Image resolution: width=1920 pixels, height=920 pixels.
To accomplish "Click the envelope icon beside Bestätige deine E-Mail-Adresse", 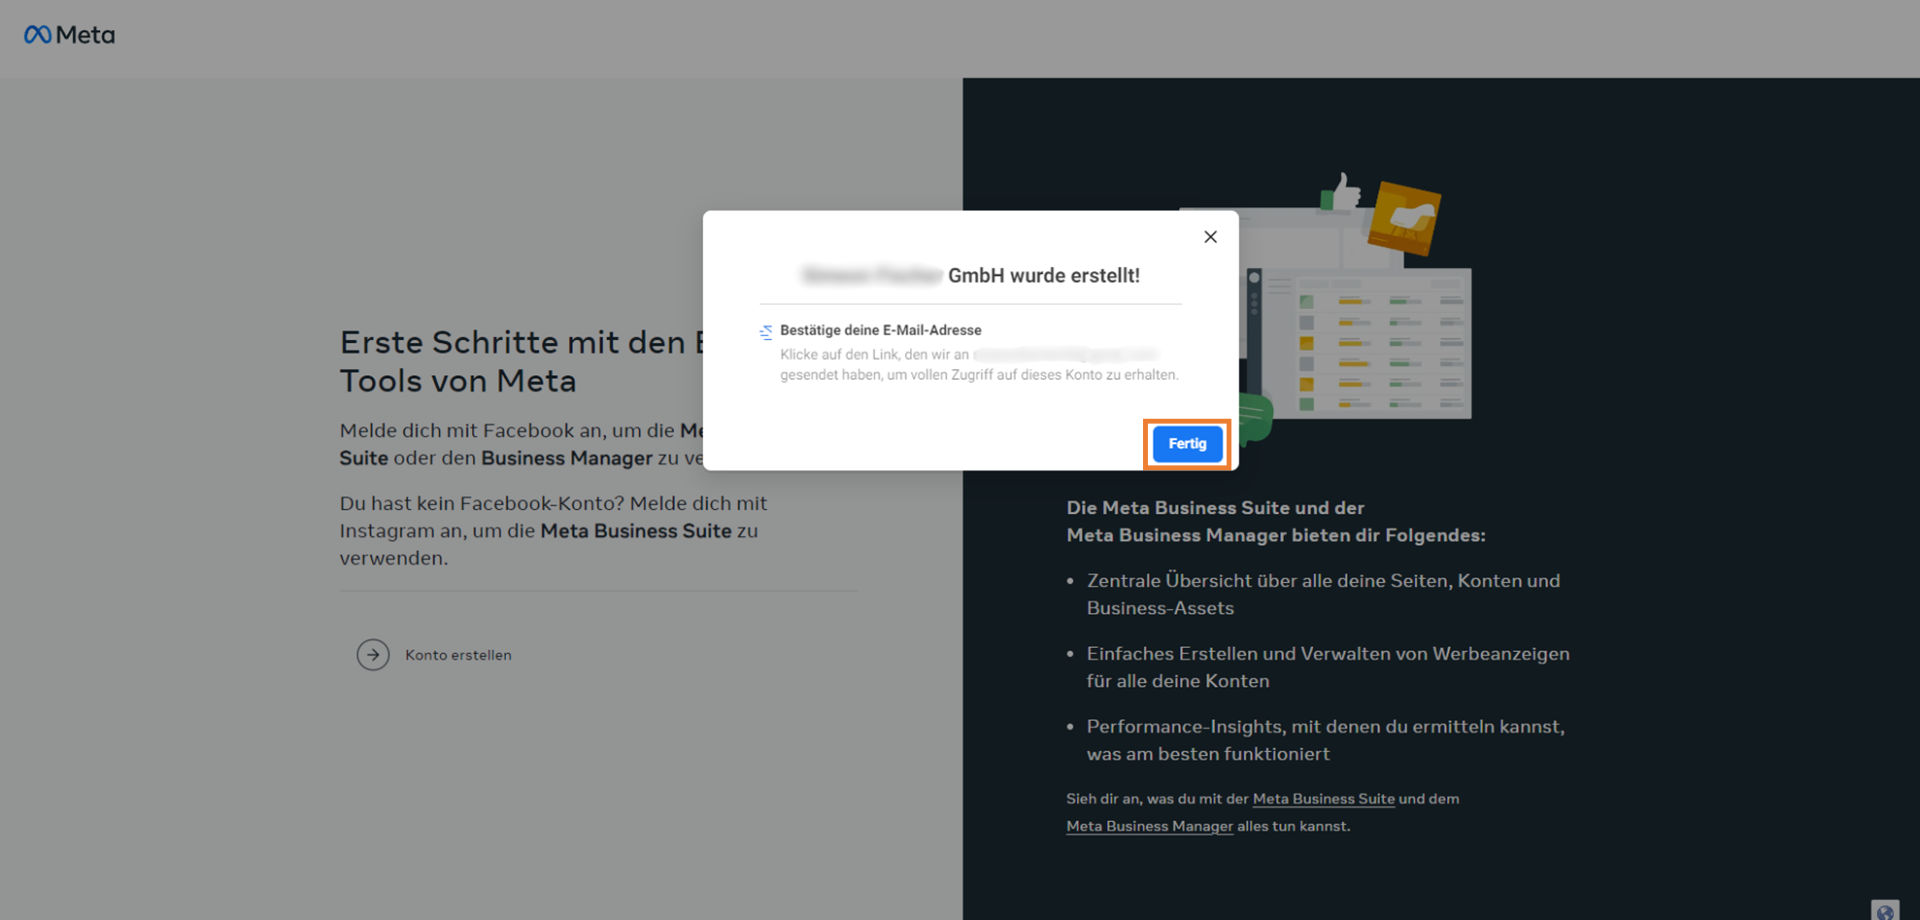I will pos(766,331).
